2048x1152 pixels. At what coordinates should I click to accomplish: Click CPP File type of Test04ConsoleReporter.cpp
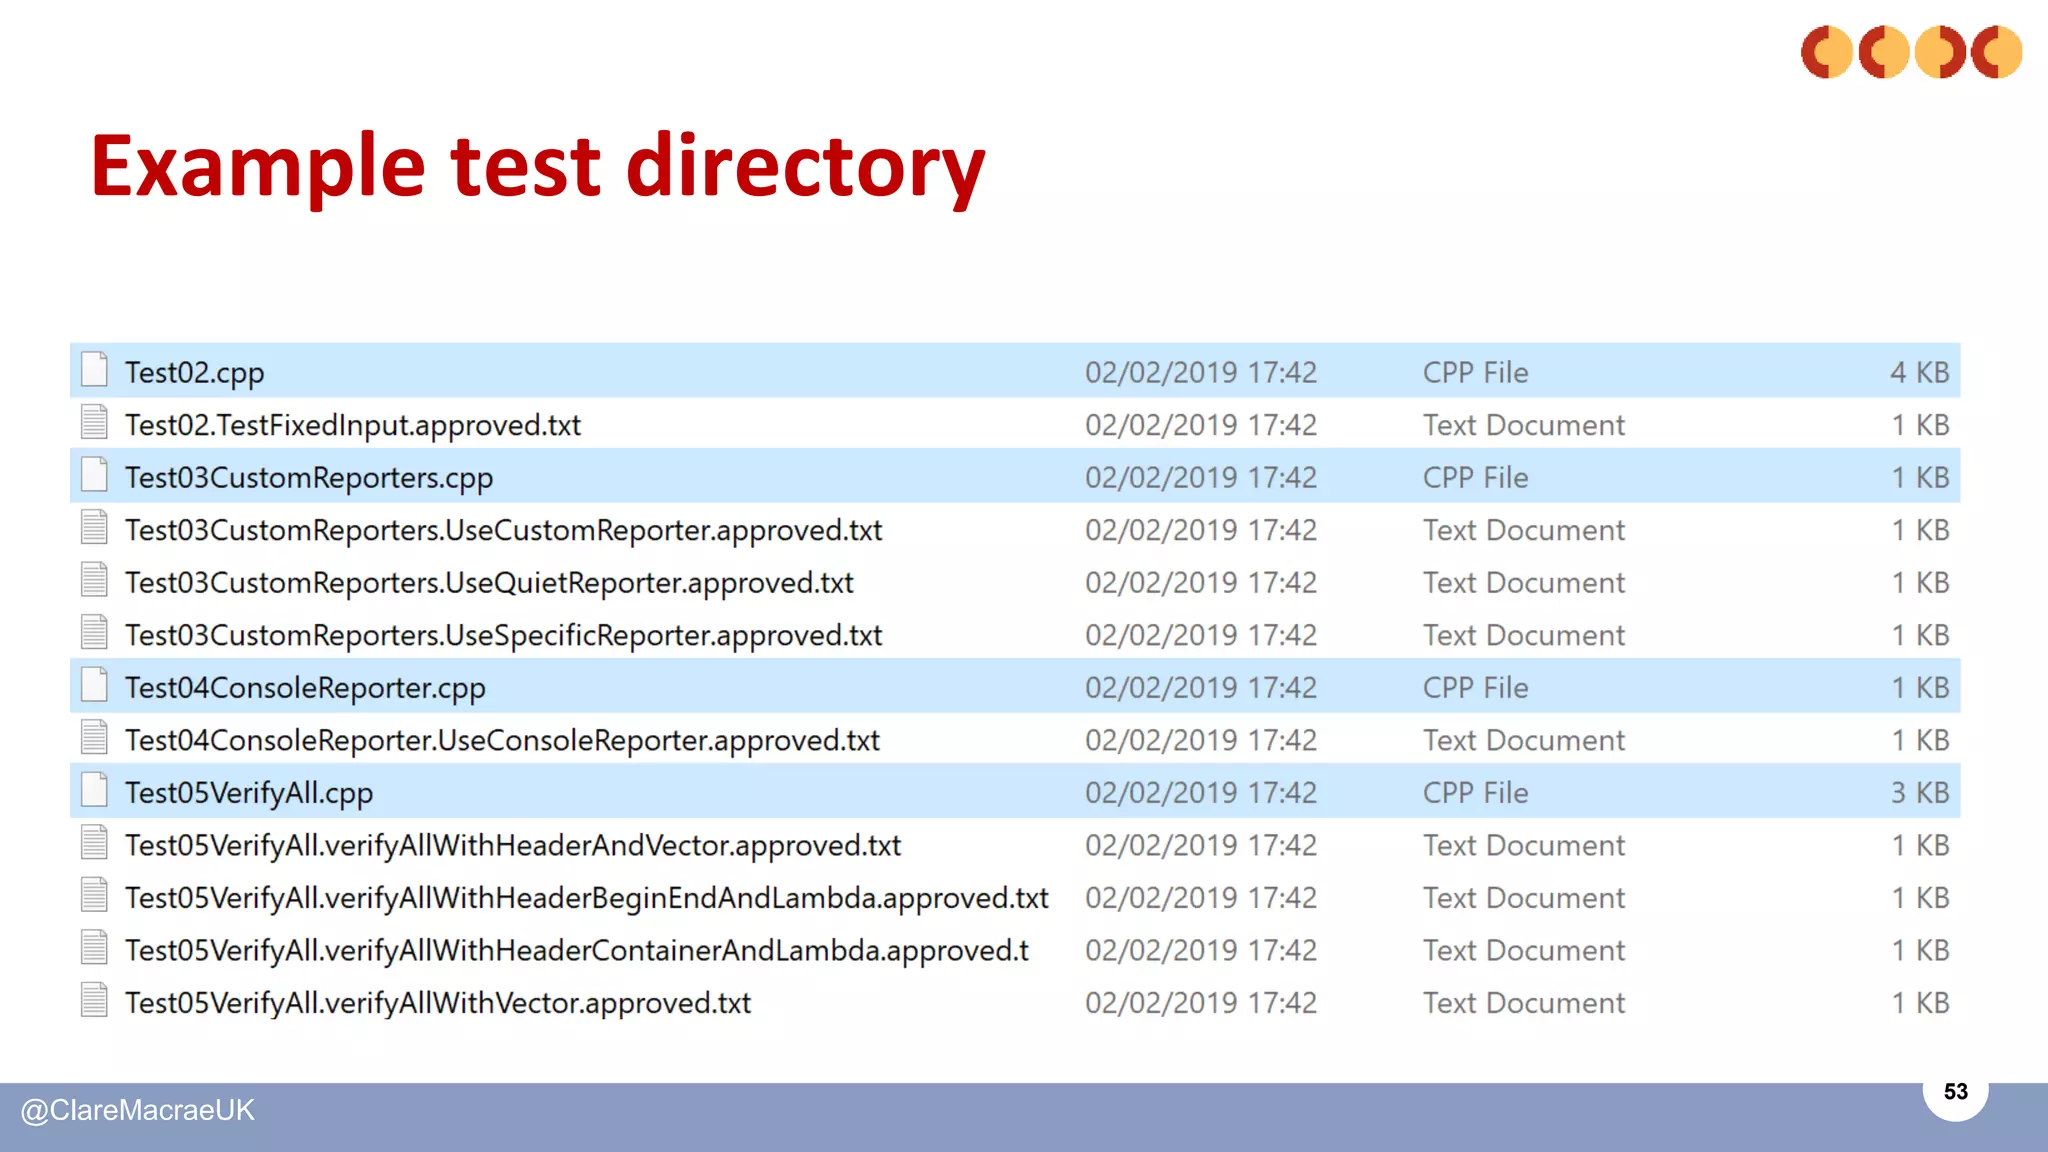(1476, 687)
